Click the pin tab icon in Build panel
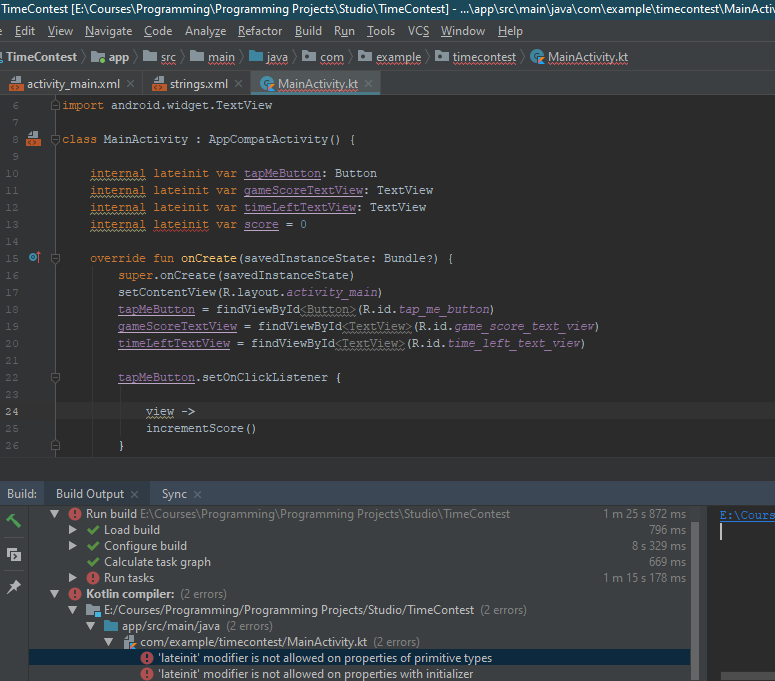 [14, 587]
